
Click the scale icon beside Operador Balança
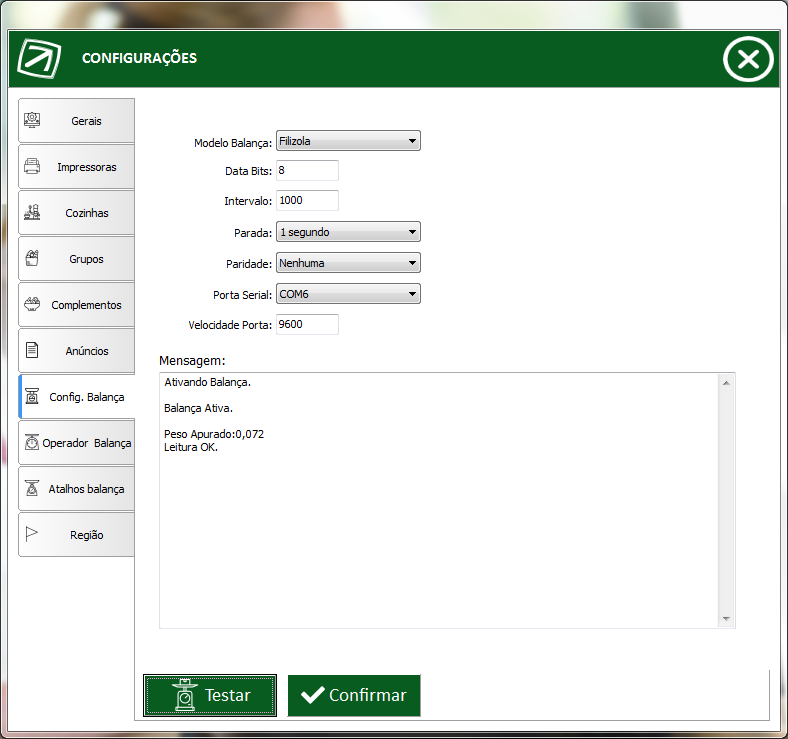tap(32, 442)
